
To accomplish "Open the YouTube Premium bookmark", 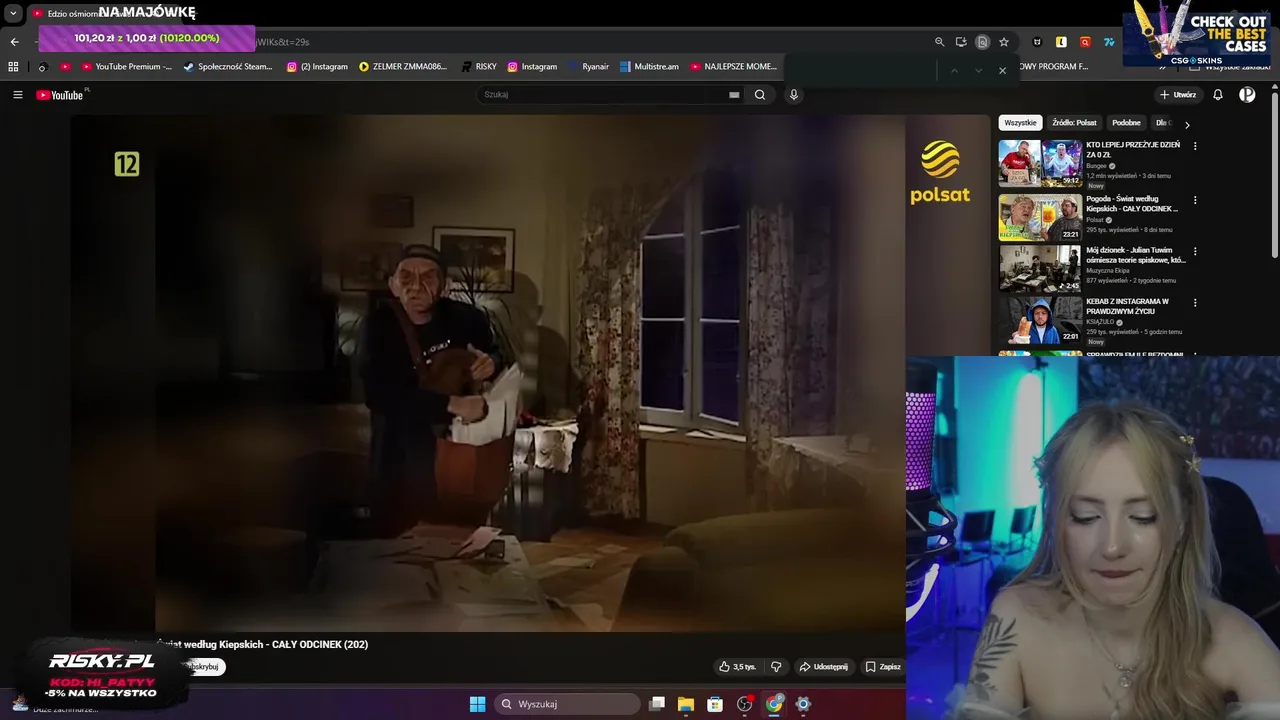I will pyautogui.click(x=126, y=67).
